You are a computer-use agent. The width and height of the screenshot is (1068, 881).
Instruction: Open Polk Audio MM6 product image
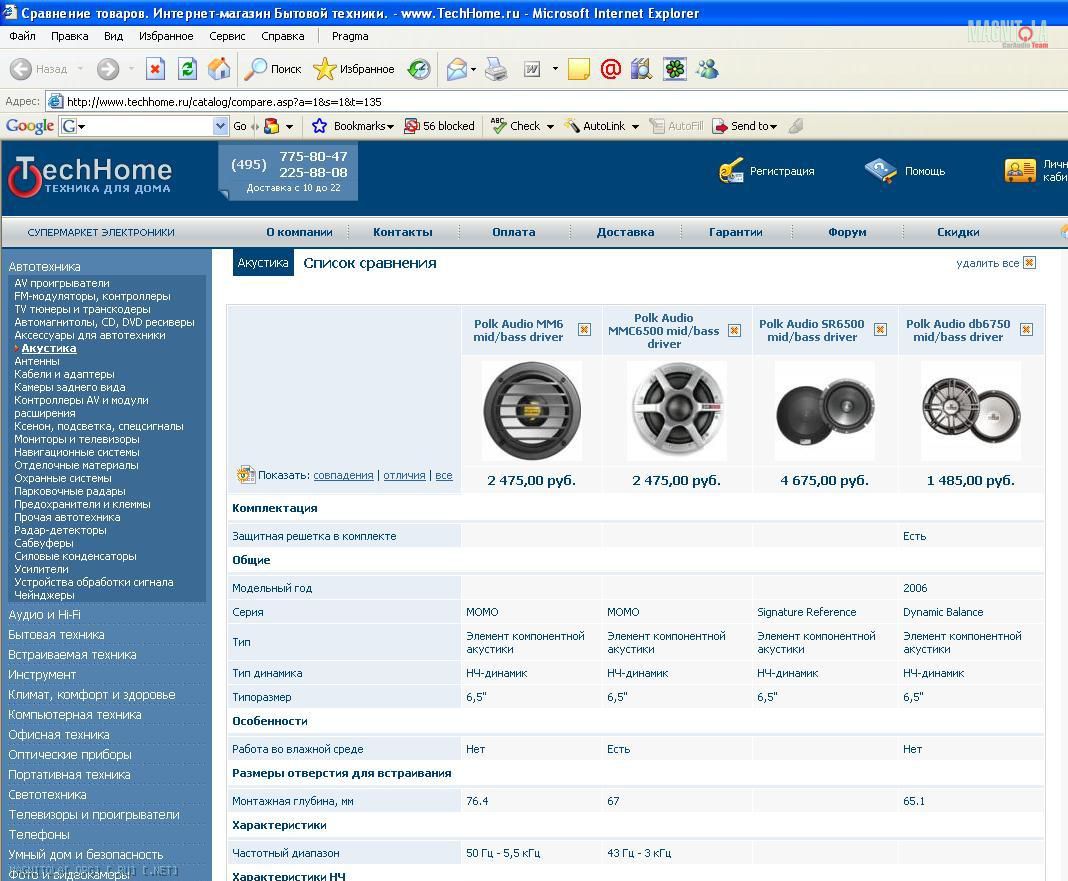[x=532, y=411]
